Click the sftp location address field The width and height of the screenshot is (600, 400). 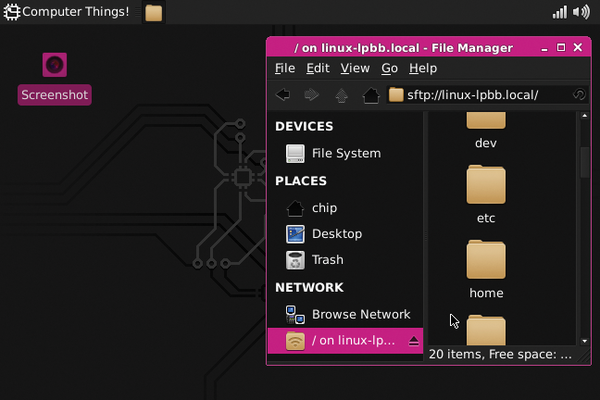click(x=486, y=95)
